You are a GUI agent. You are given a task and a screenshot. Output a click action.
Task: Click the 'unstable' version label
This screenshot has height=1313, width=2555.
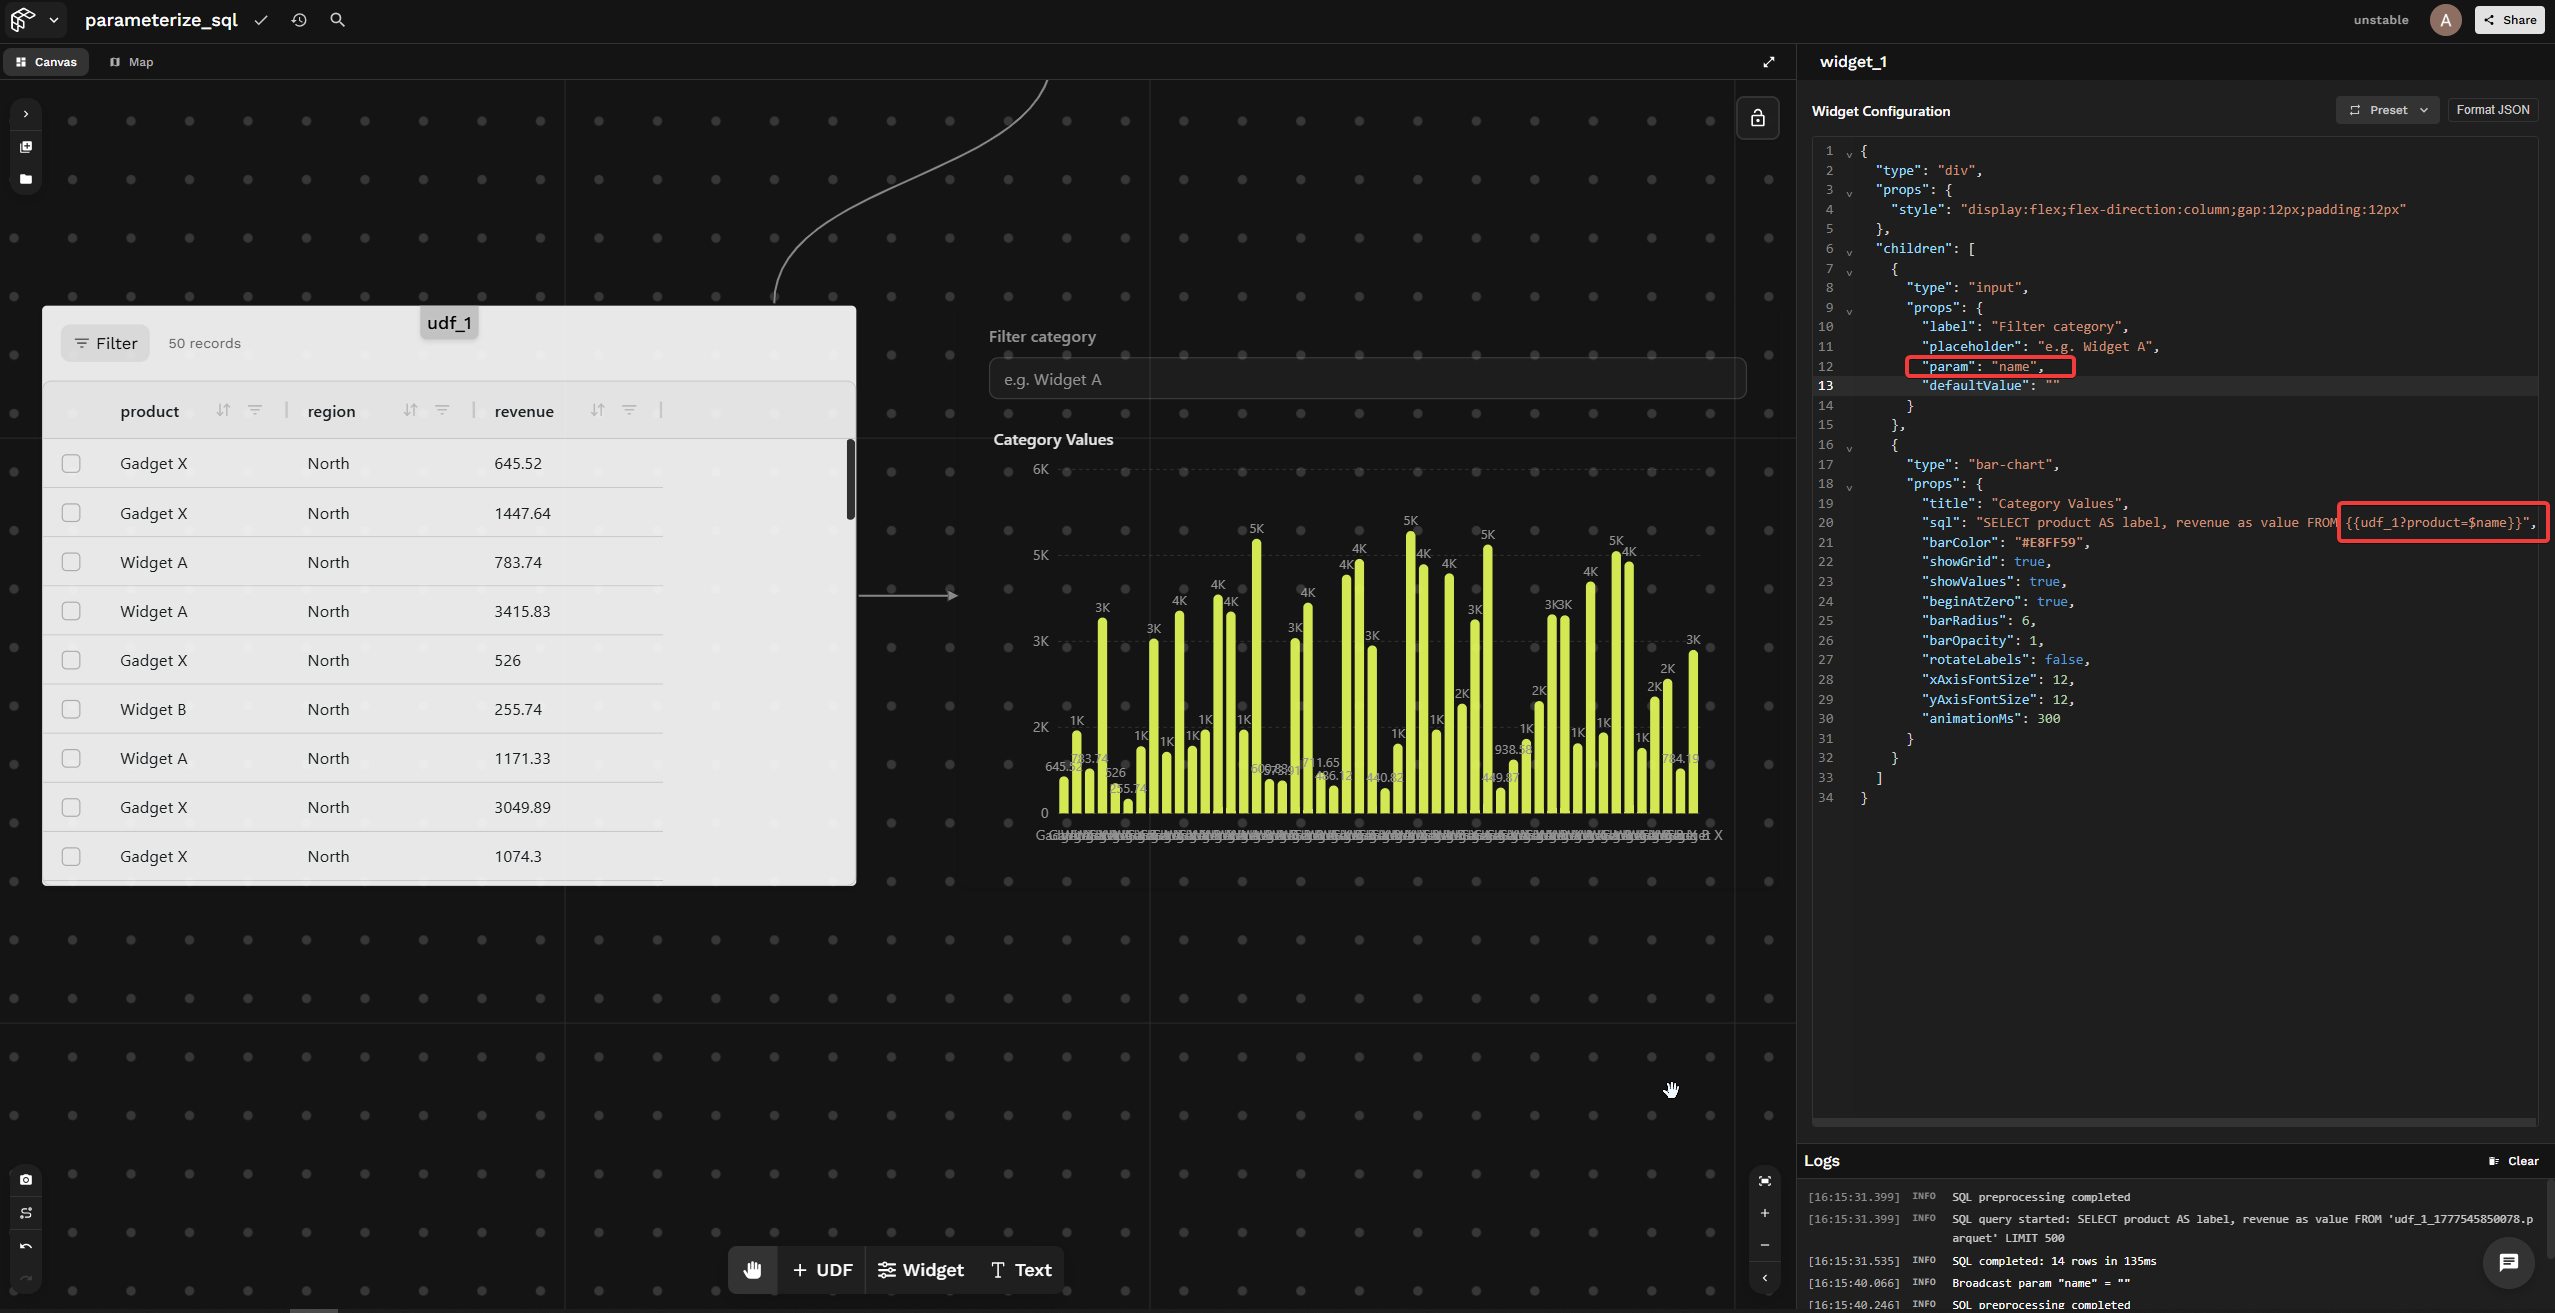(2381, 20)
